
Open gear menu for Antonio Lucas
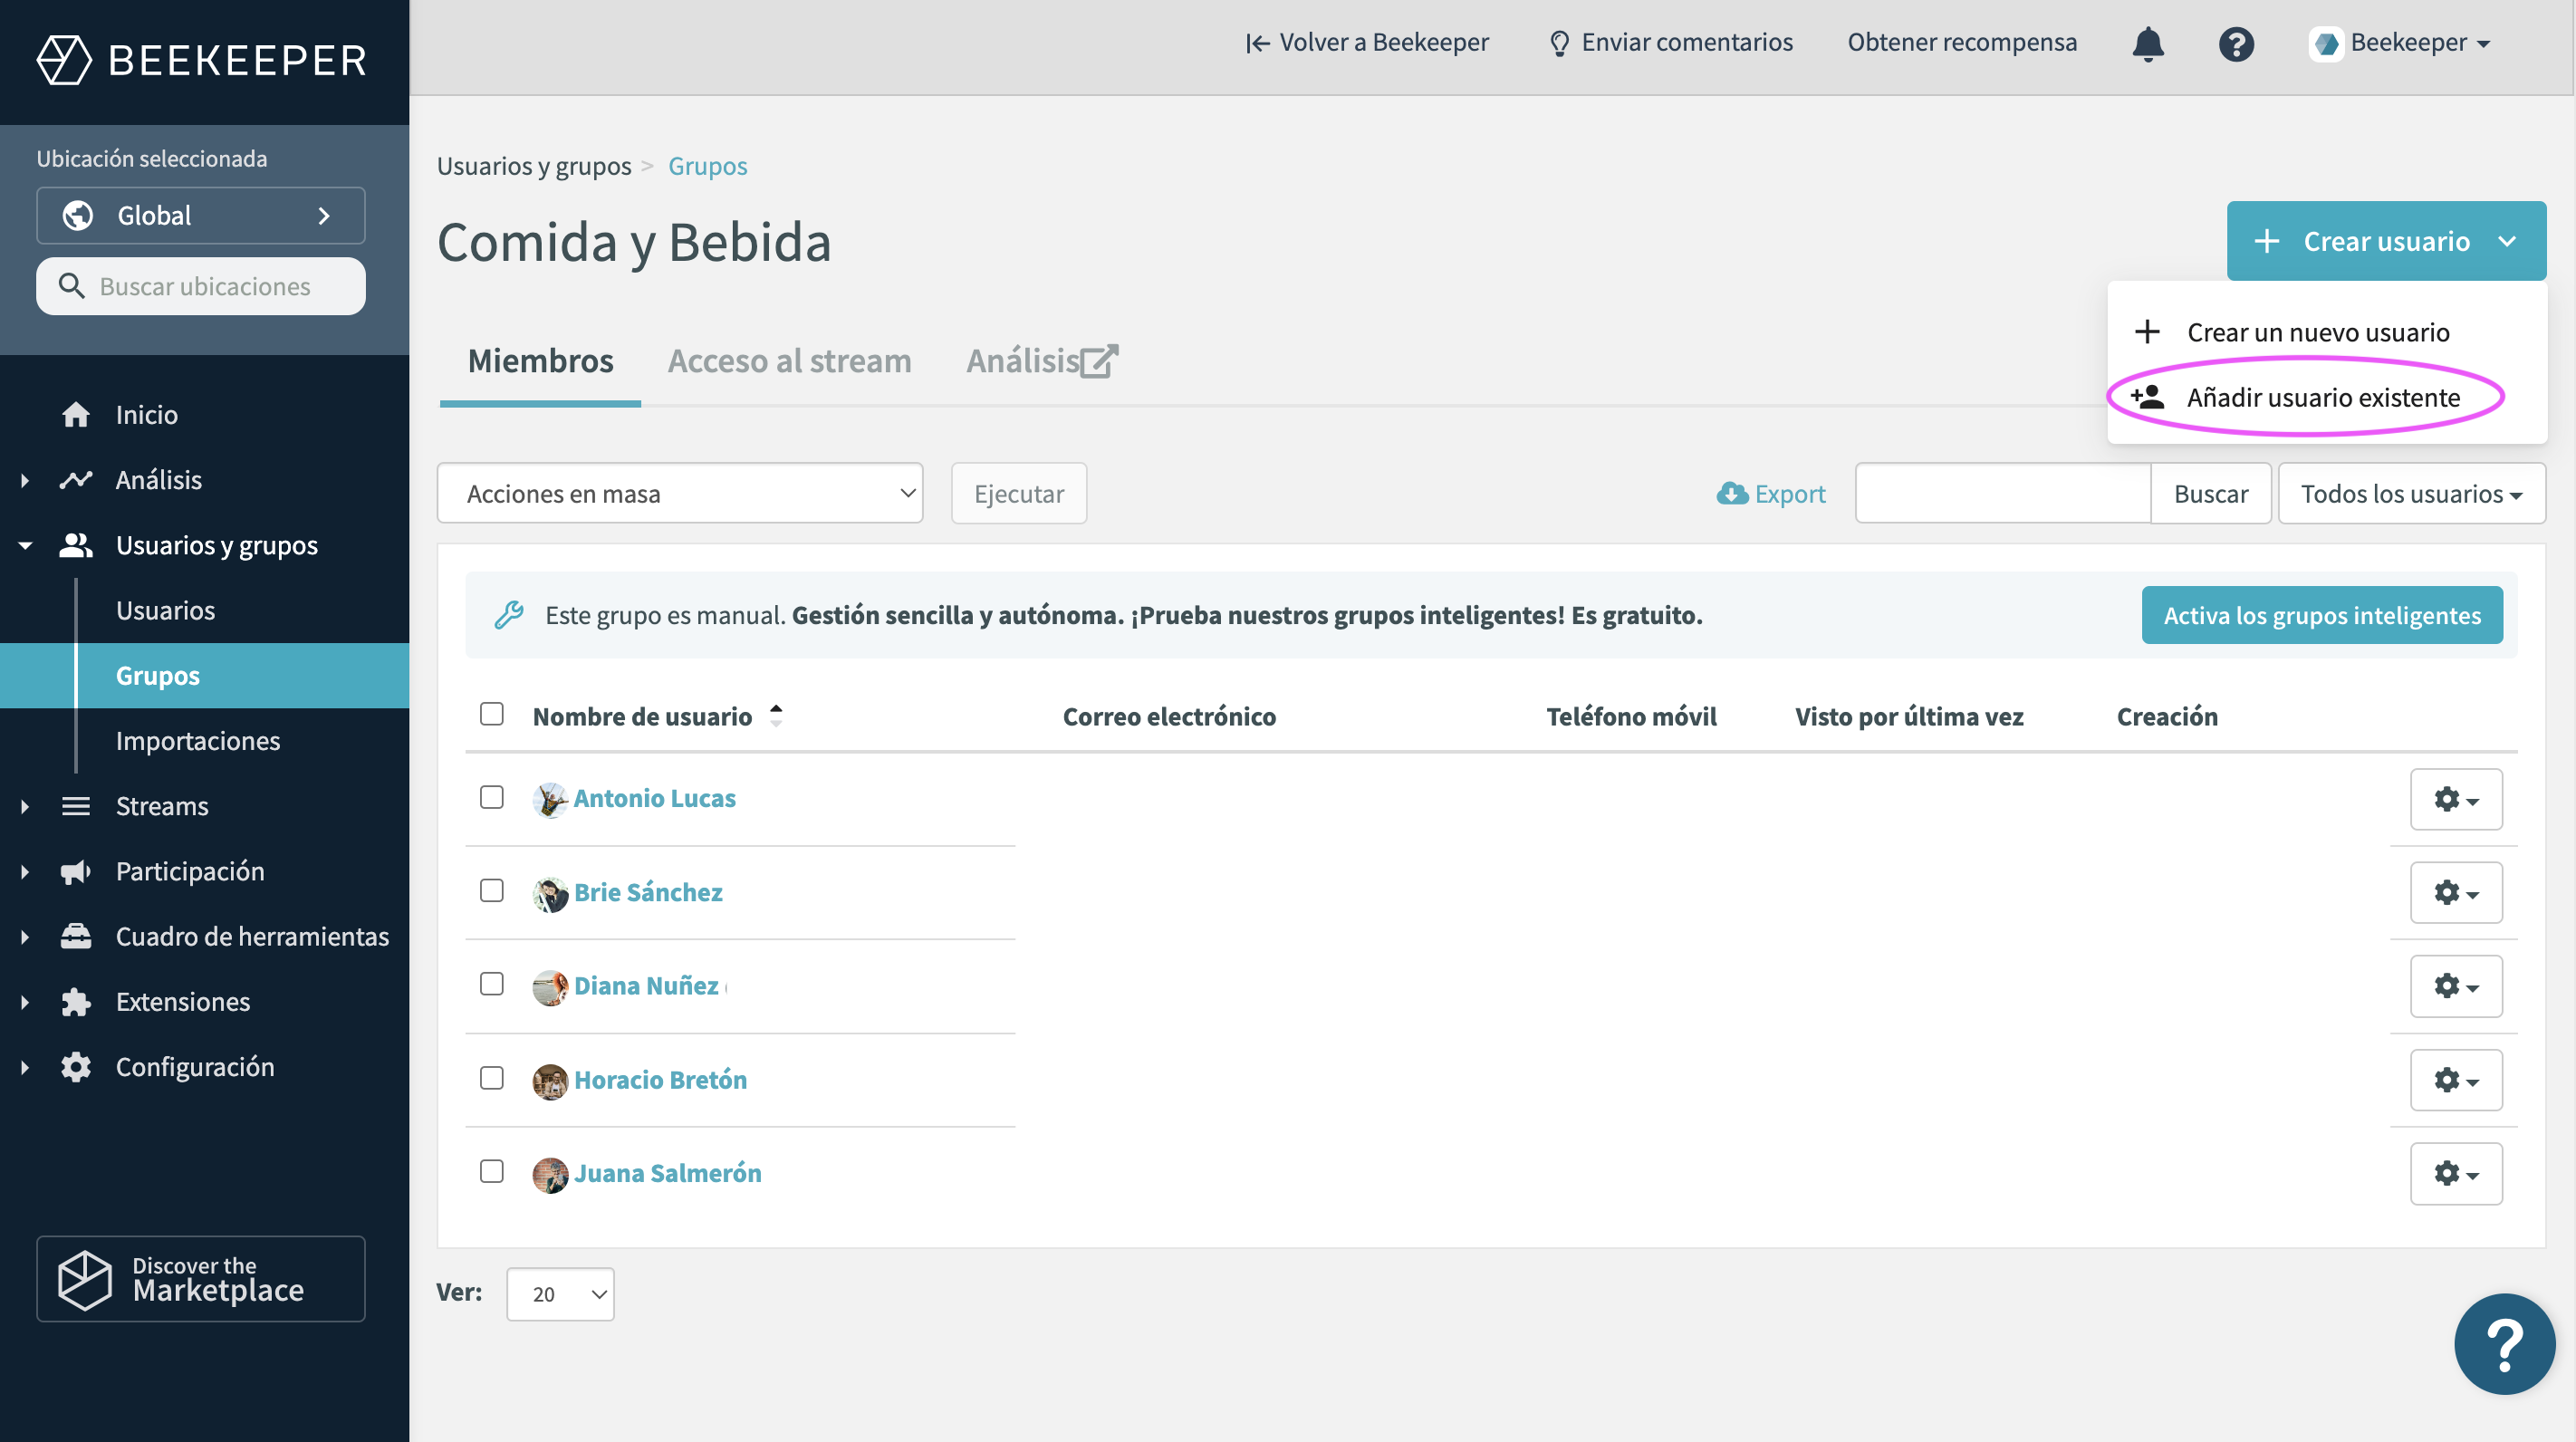click(2456, 799)
